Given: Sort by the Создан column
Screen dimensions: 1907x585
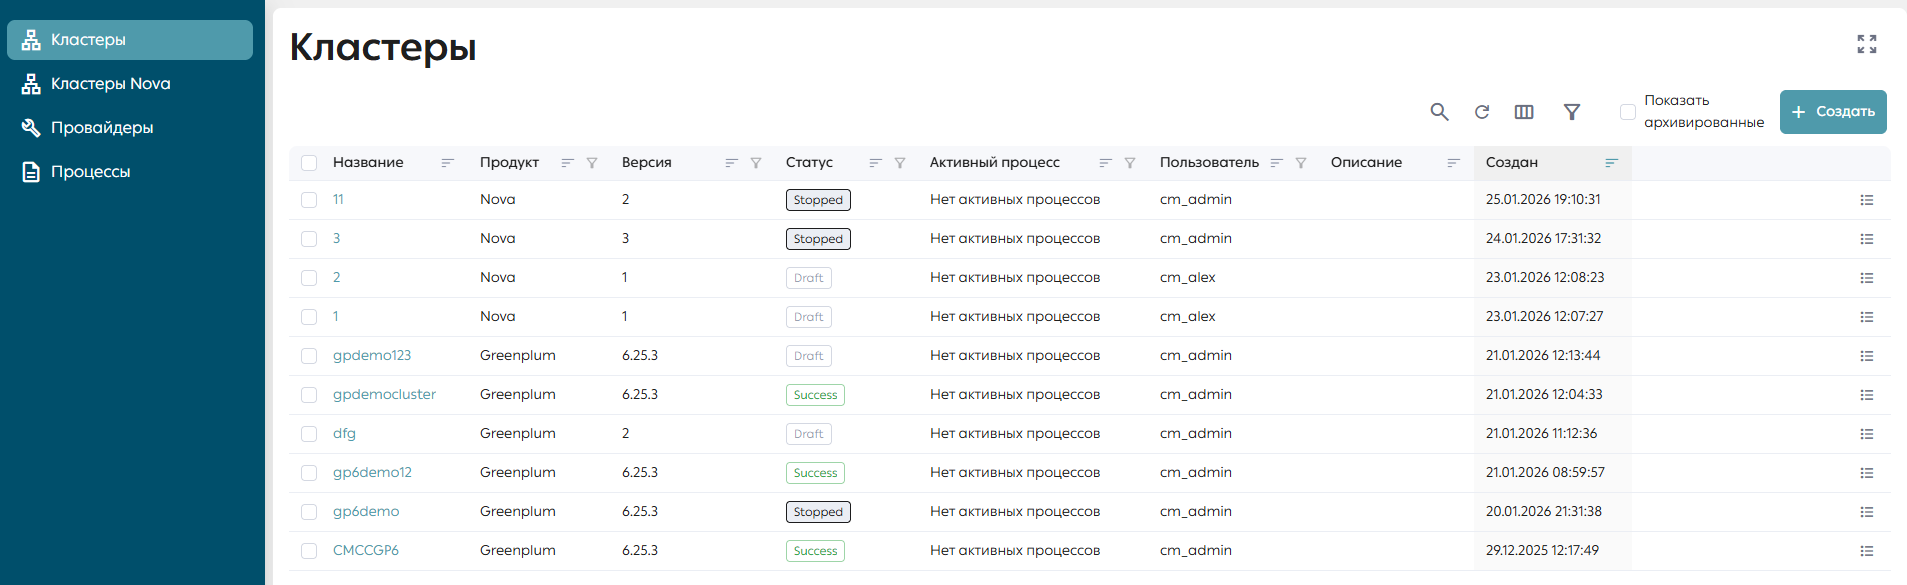Looking at the screenshot, I should click(1611, 163).
